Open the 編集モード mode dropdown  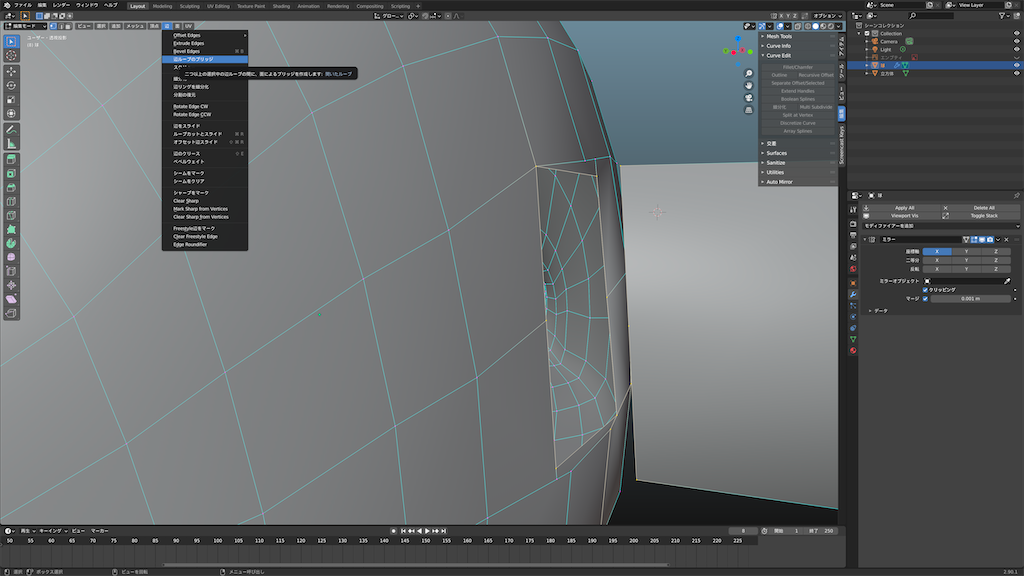pyautogui.click(x=25, y=26)
